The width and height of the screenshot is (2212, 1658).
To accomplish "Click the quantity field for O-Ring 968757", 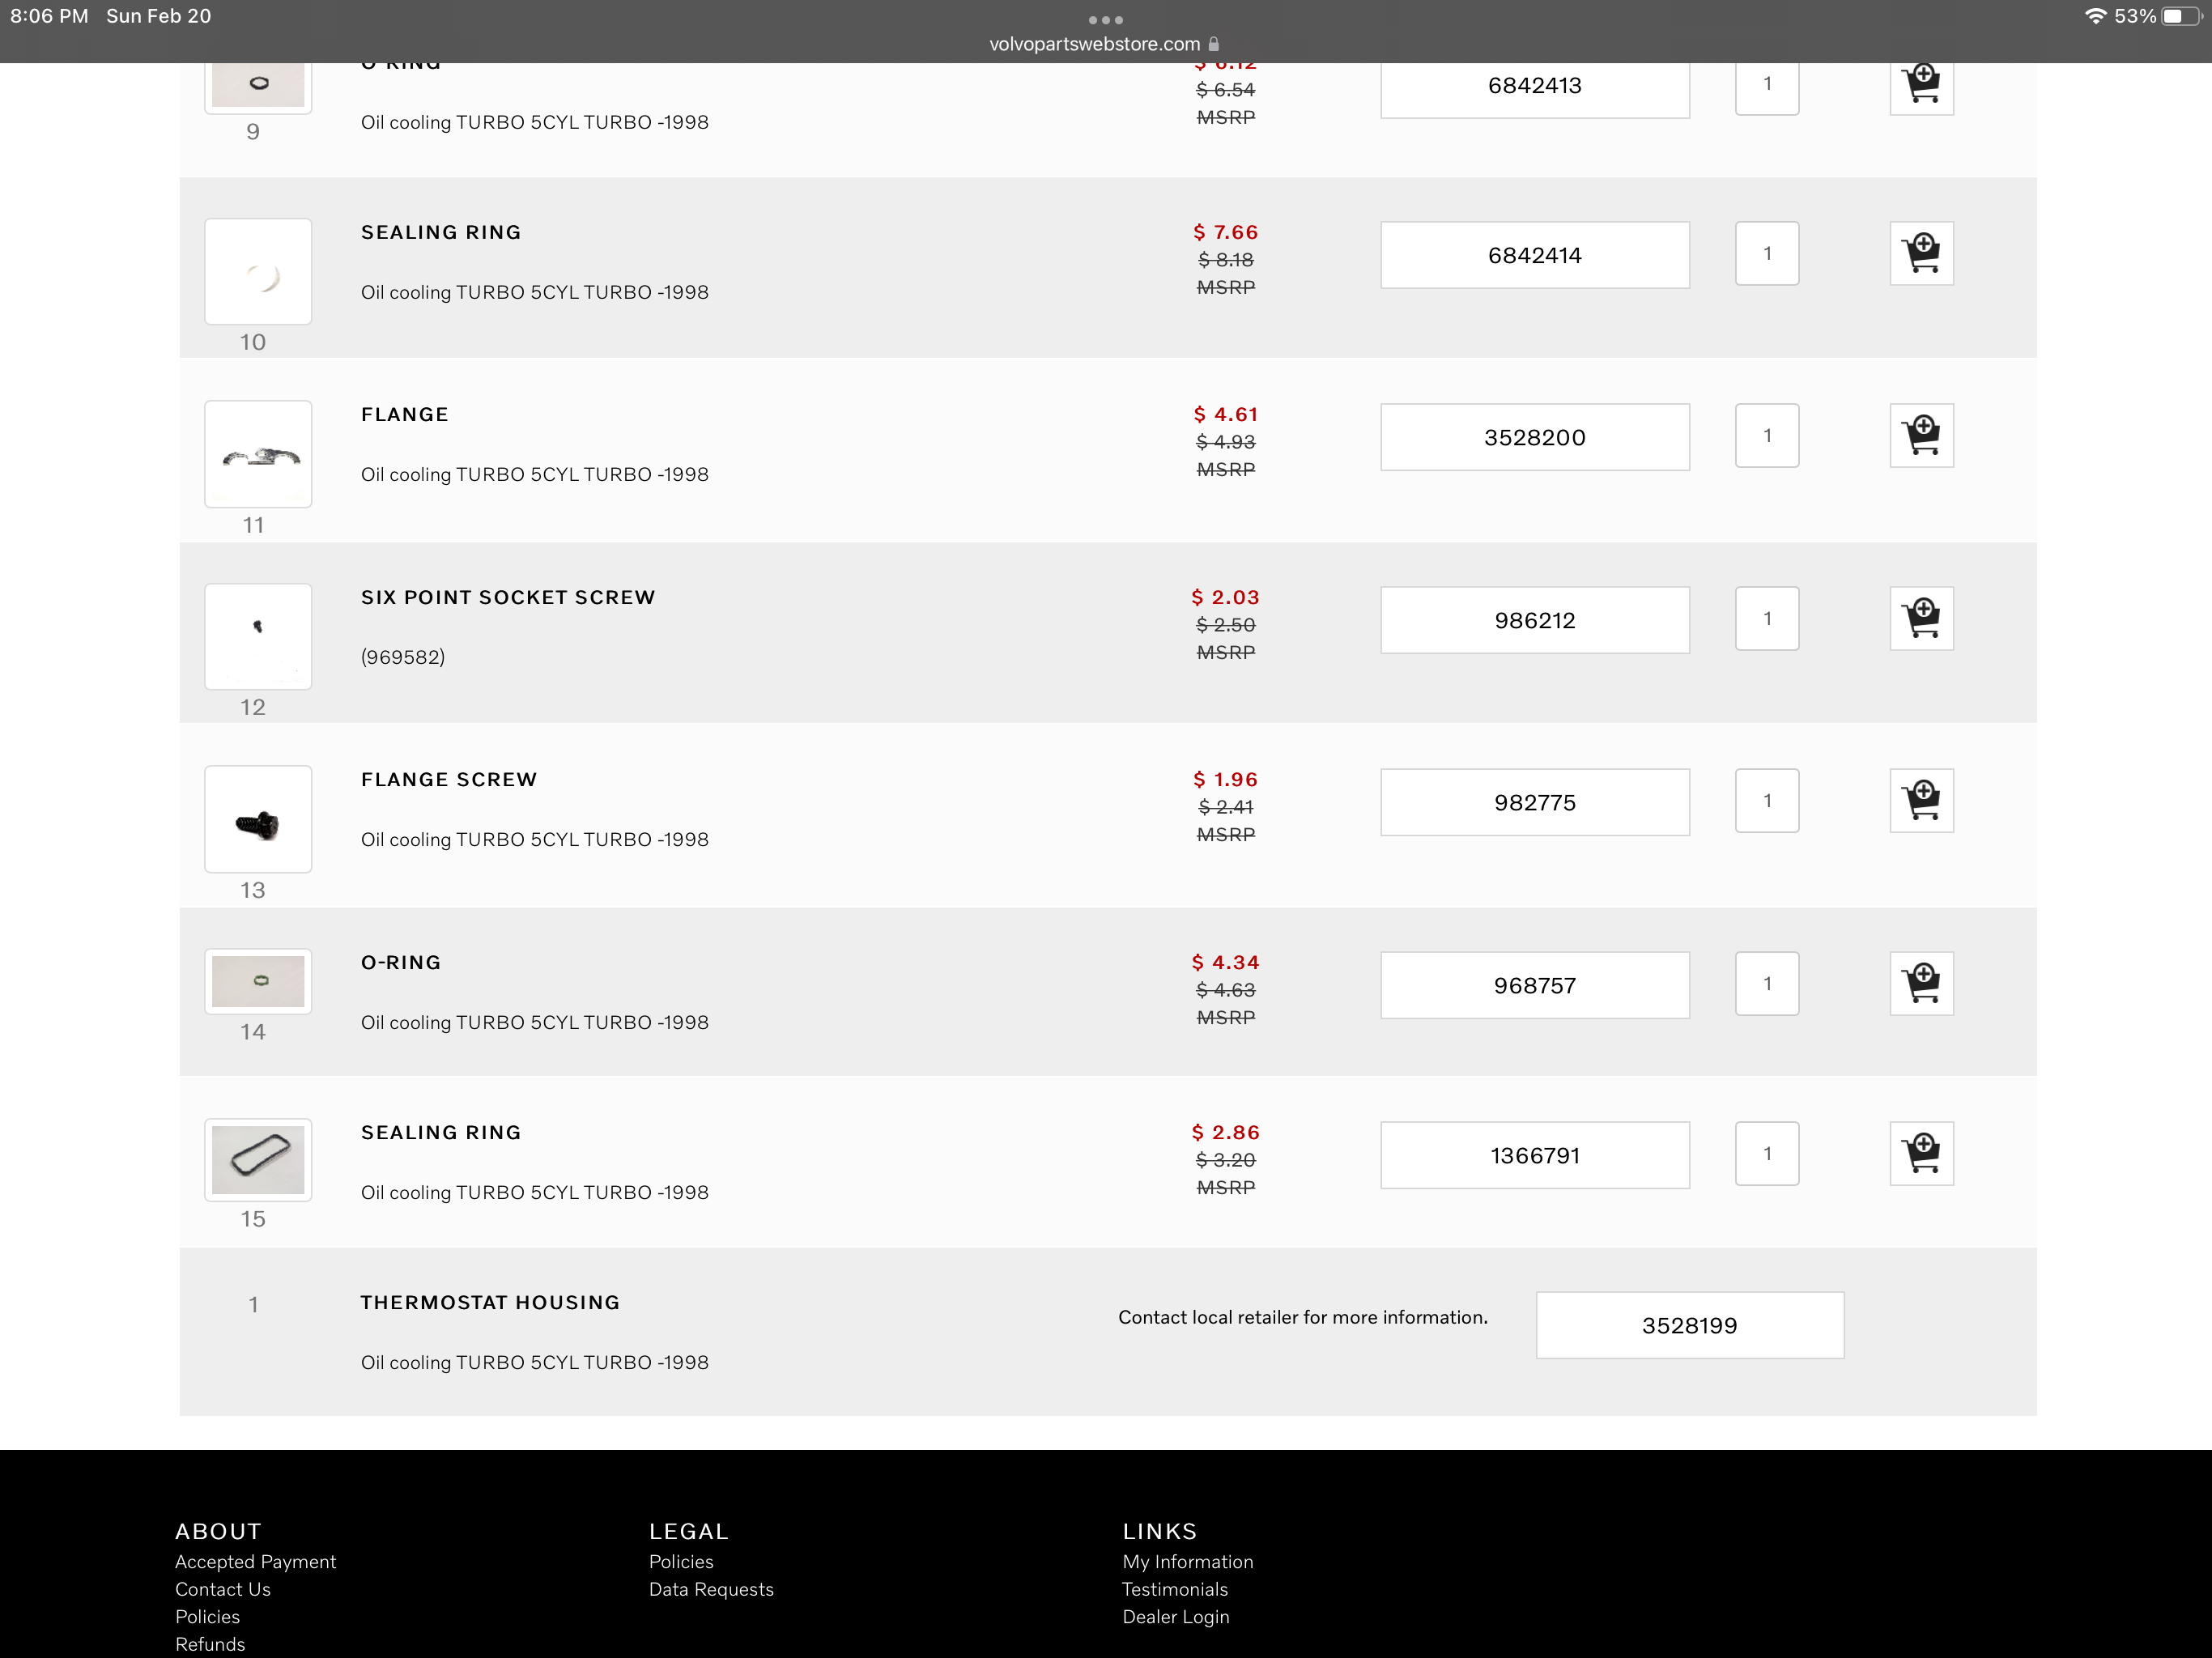I will 1766,983.
